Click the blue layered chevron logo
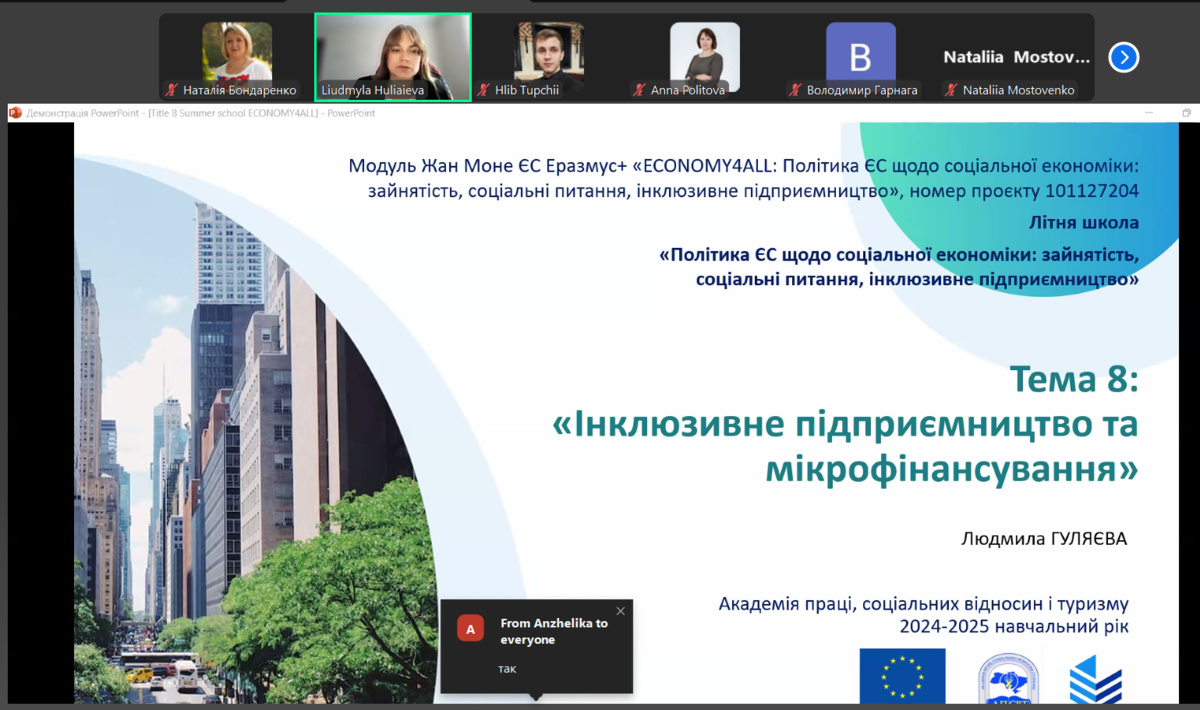1200x710 pixels. pos(1096,678)
